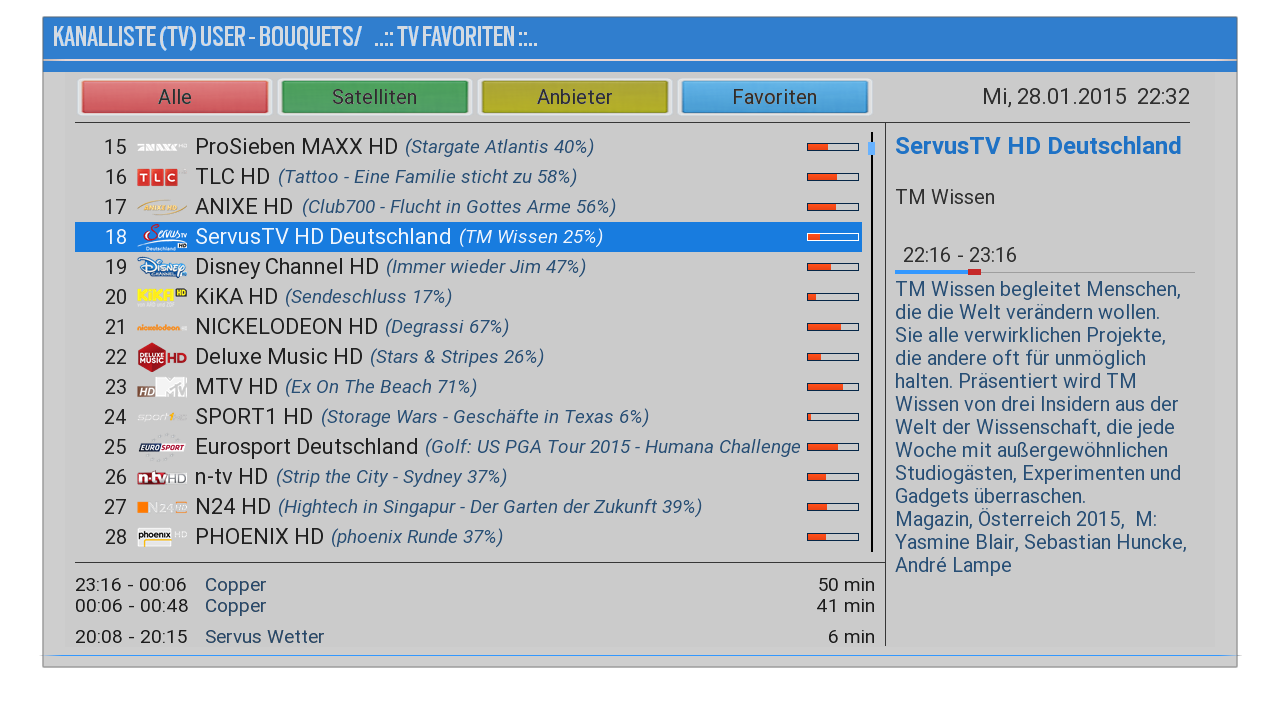Click the TLC channel logo icon
This screenshot has width=1280, height=720.
(161, 177)
